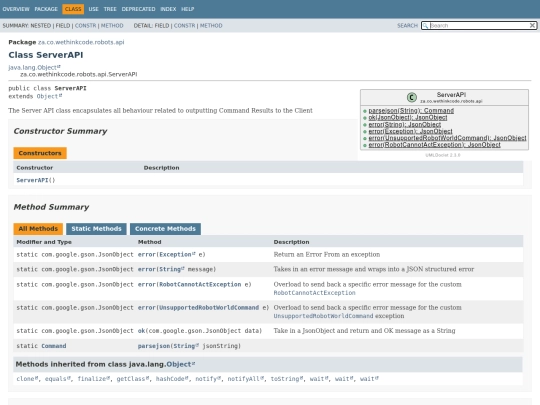Open the ok method link
Image resolution: width=540 pixels, height=405 pixels.
pyautogui.click(x=141, y=331)
